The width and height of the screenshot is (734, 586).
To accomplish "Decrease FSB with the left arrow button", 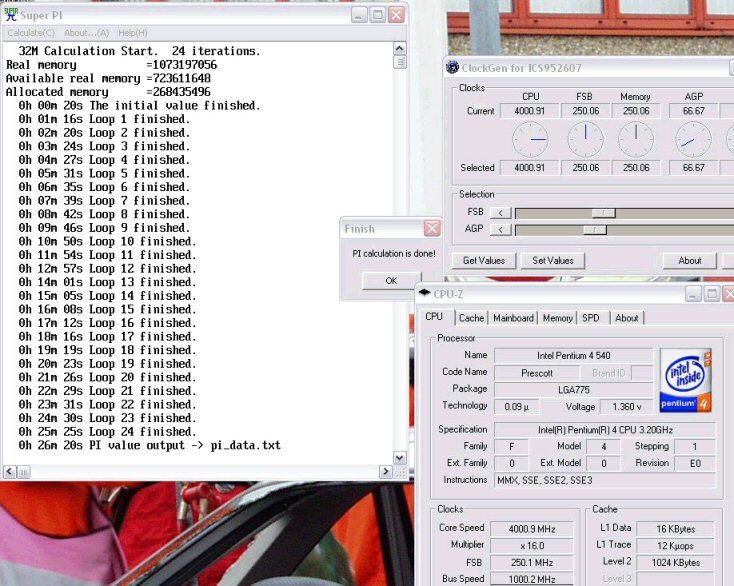I will tap(500, 213).
